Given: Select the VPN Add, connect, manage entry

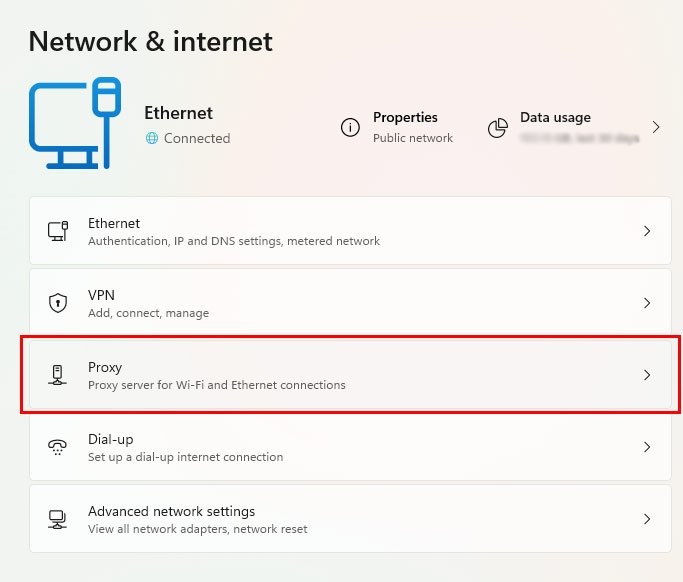Looking at the screenshot, I should click(350, 303).
